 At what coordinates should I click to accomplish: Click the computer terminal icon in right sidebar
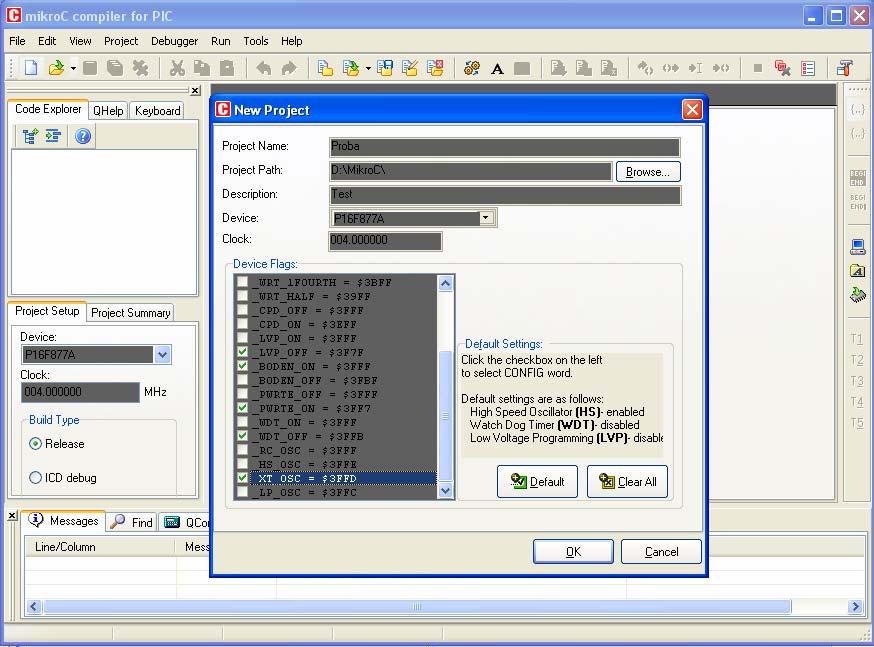point(858,247)
